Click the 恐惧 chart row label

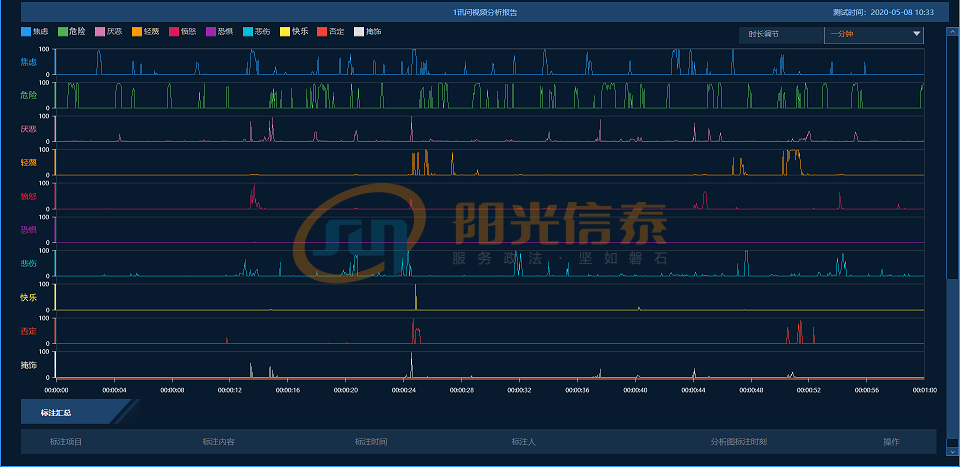coord(29,230)
